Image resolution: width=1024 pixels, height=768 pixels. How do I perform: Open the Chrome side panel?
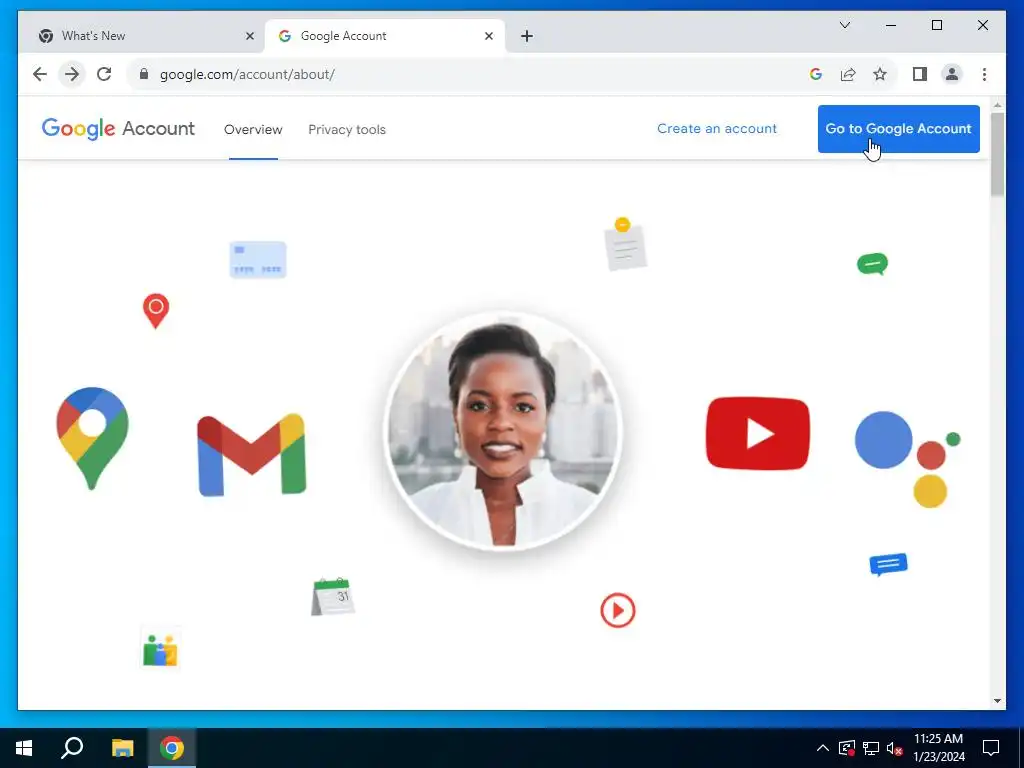click(x=920, y=74)
